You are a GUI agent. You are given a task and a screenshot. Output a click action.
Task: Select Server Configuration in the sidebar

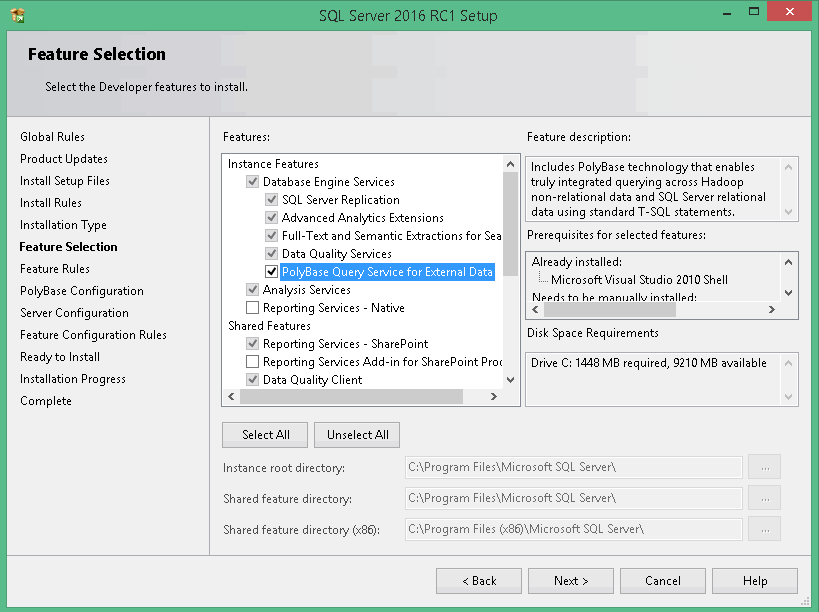point(72,313)
